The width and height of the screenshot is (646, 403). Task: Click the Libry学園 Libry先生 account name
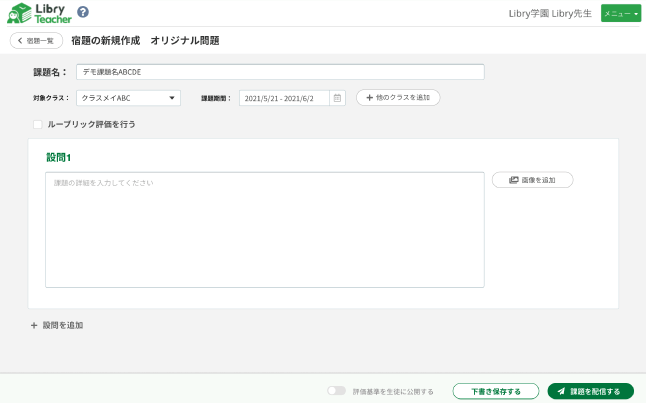(552, 13)
